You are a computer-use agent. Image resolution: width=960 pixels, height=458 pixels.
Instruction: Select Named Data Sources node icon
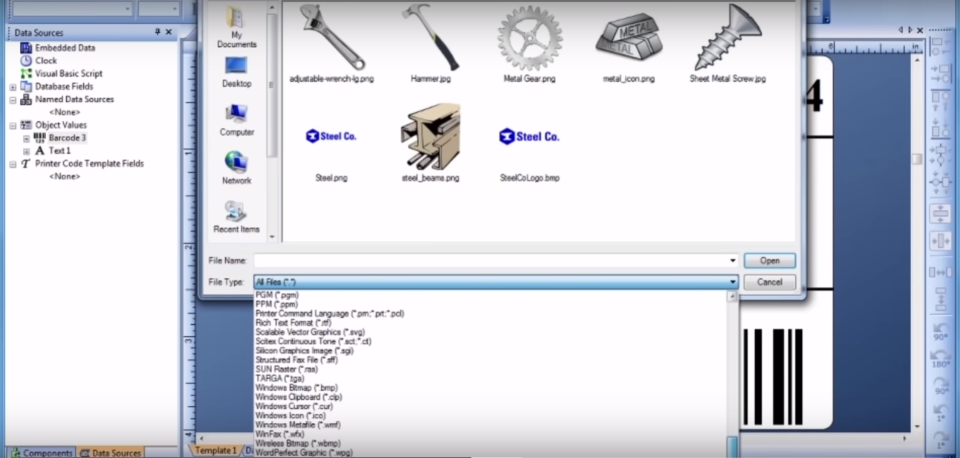pyautogui.click(x=26, y=99)
